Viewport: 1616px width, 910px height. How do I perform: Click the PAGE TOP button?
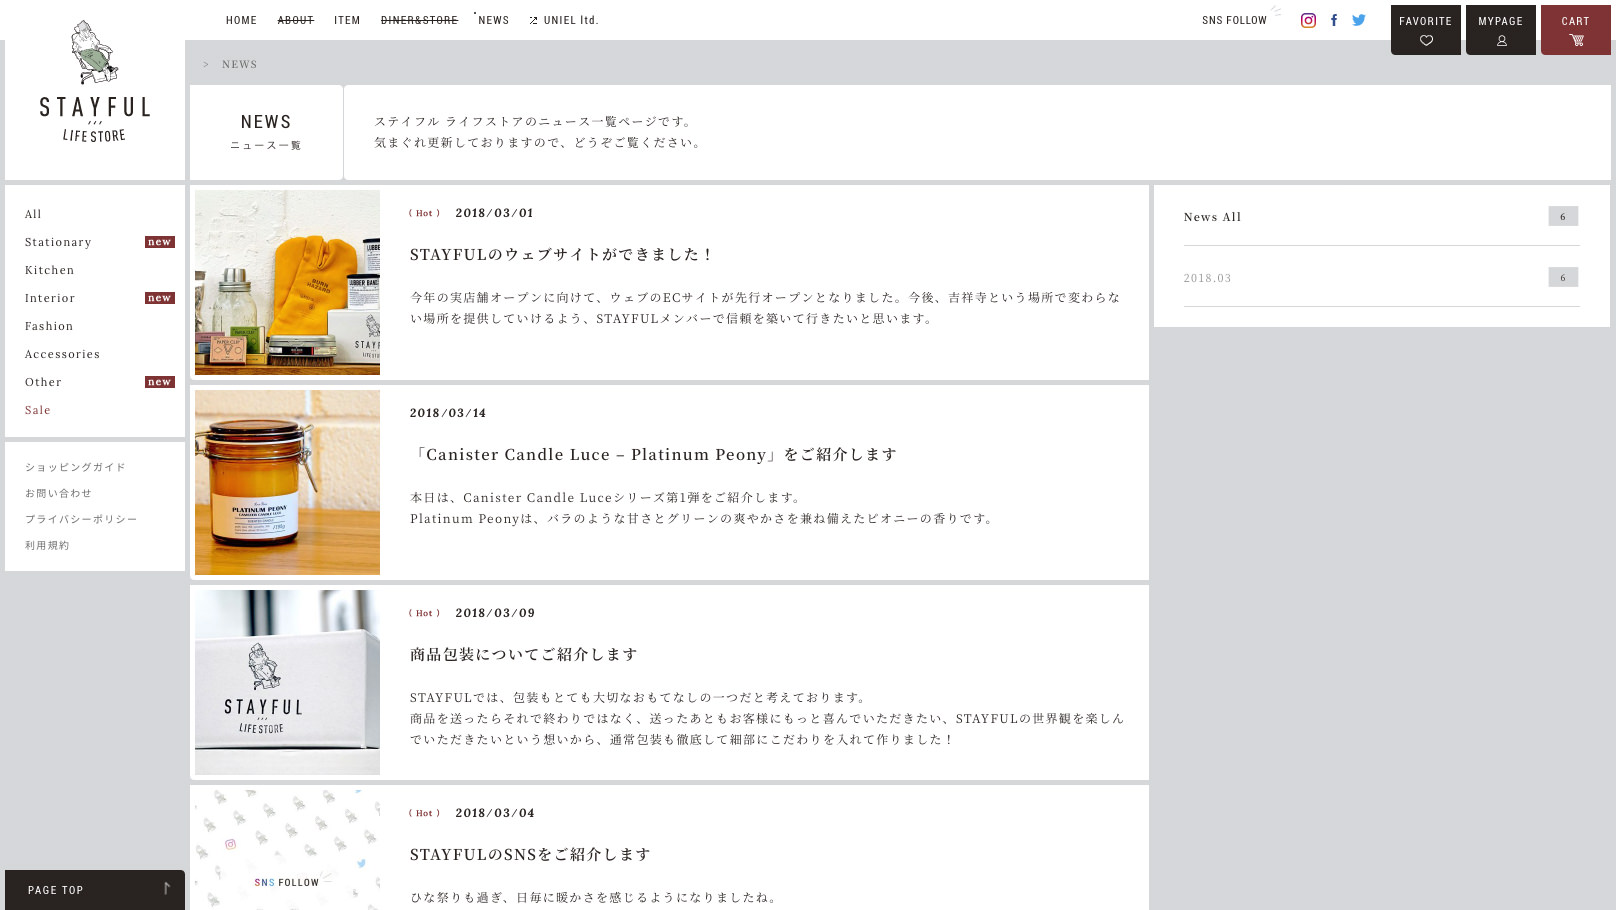[x=95, y=890]
